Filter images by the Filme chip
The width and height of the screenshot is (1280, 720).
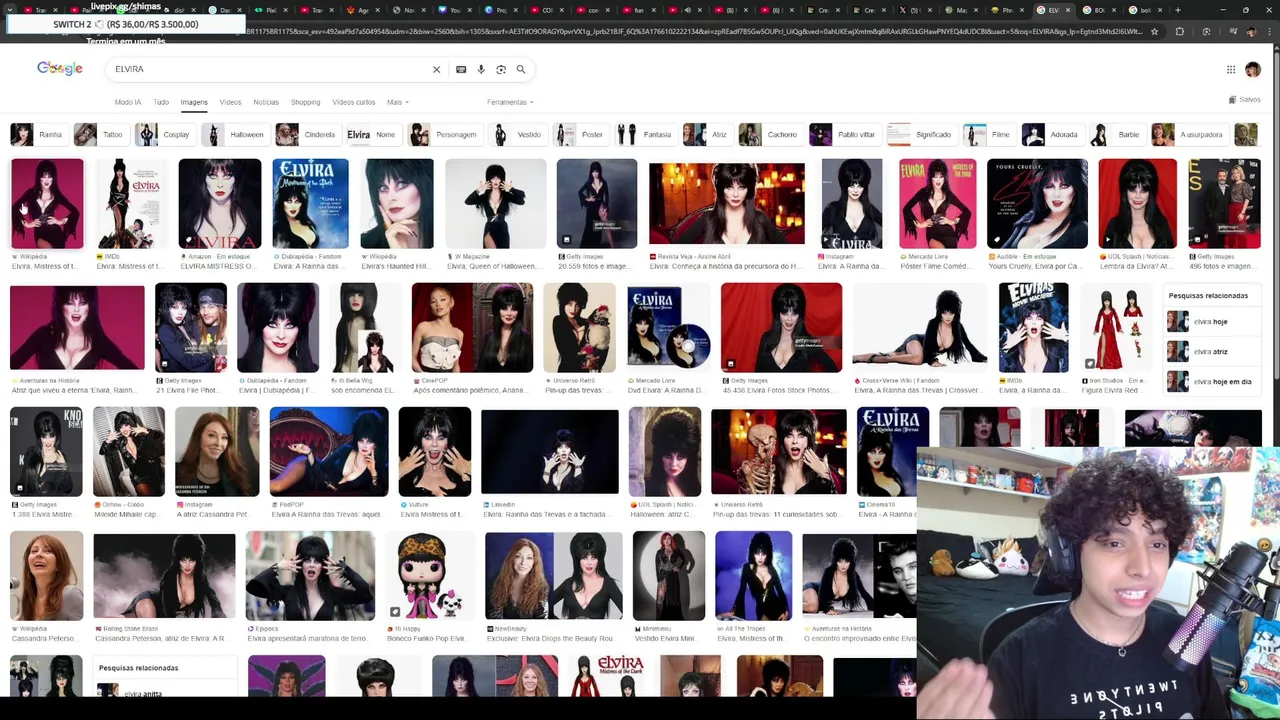[x=988, y=134]
